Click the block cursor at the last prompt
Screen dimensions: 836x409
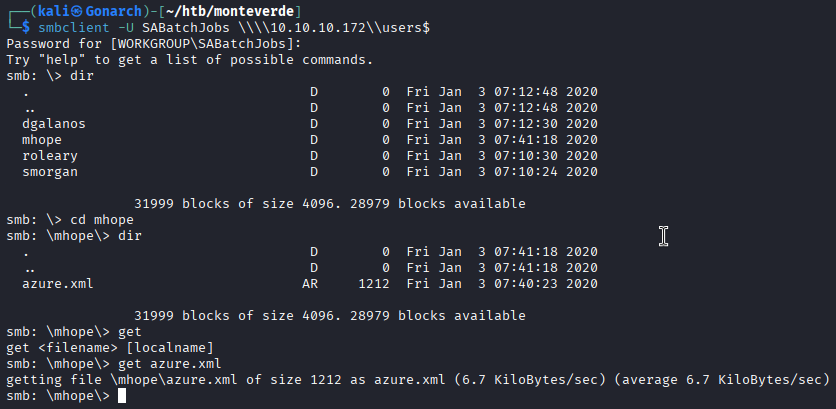[122, 396]
